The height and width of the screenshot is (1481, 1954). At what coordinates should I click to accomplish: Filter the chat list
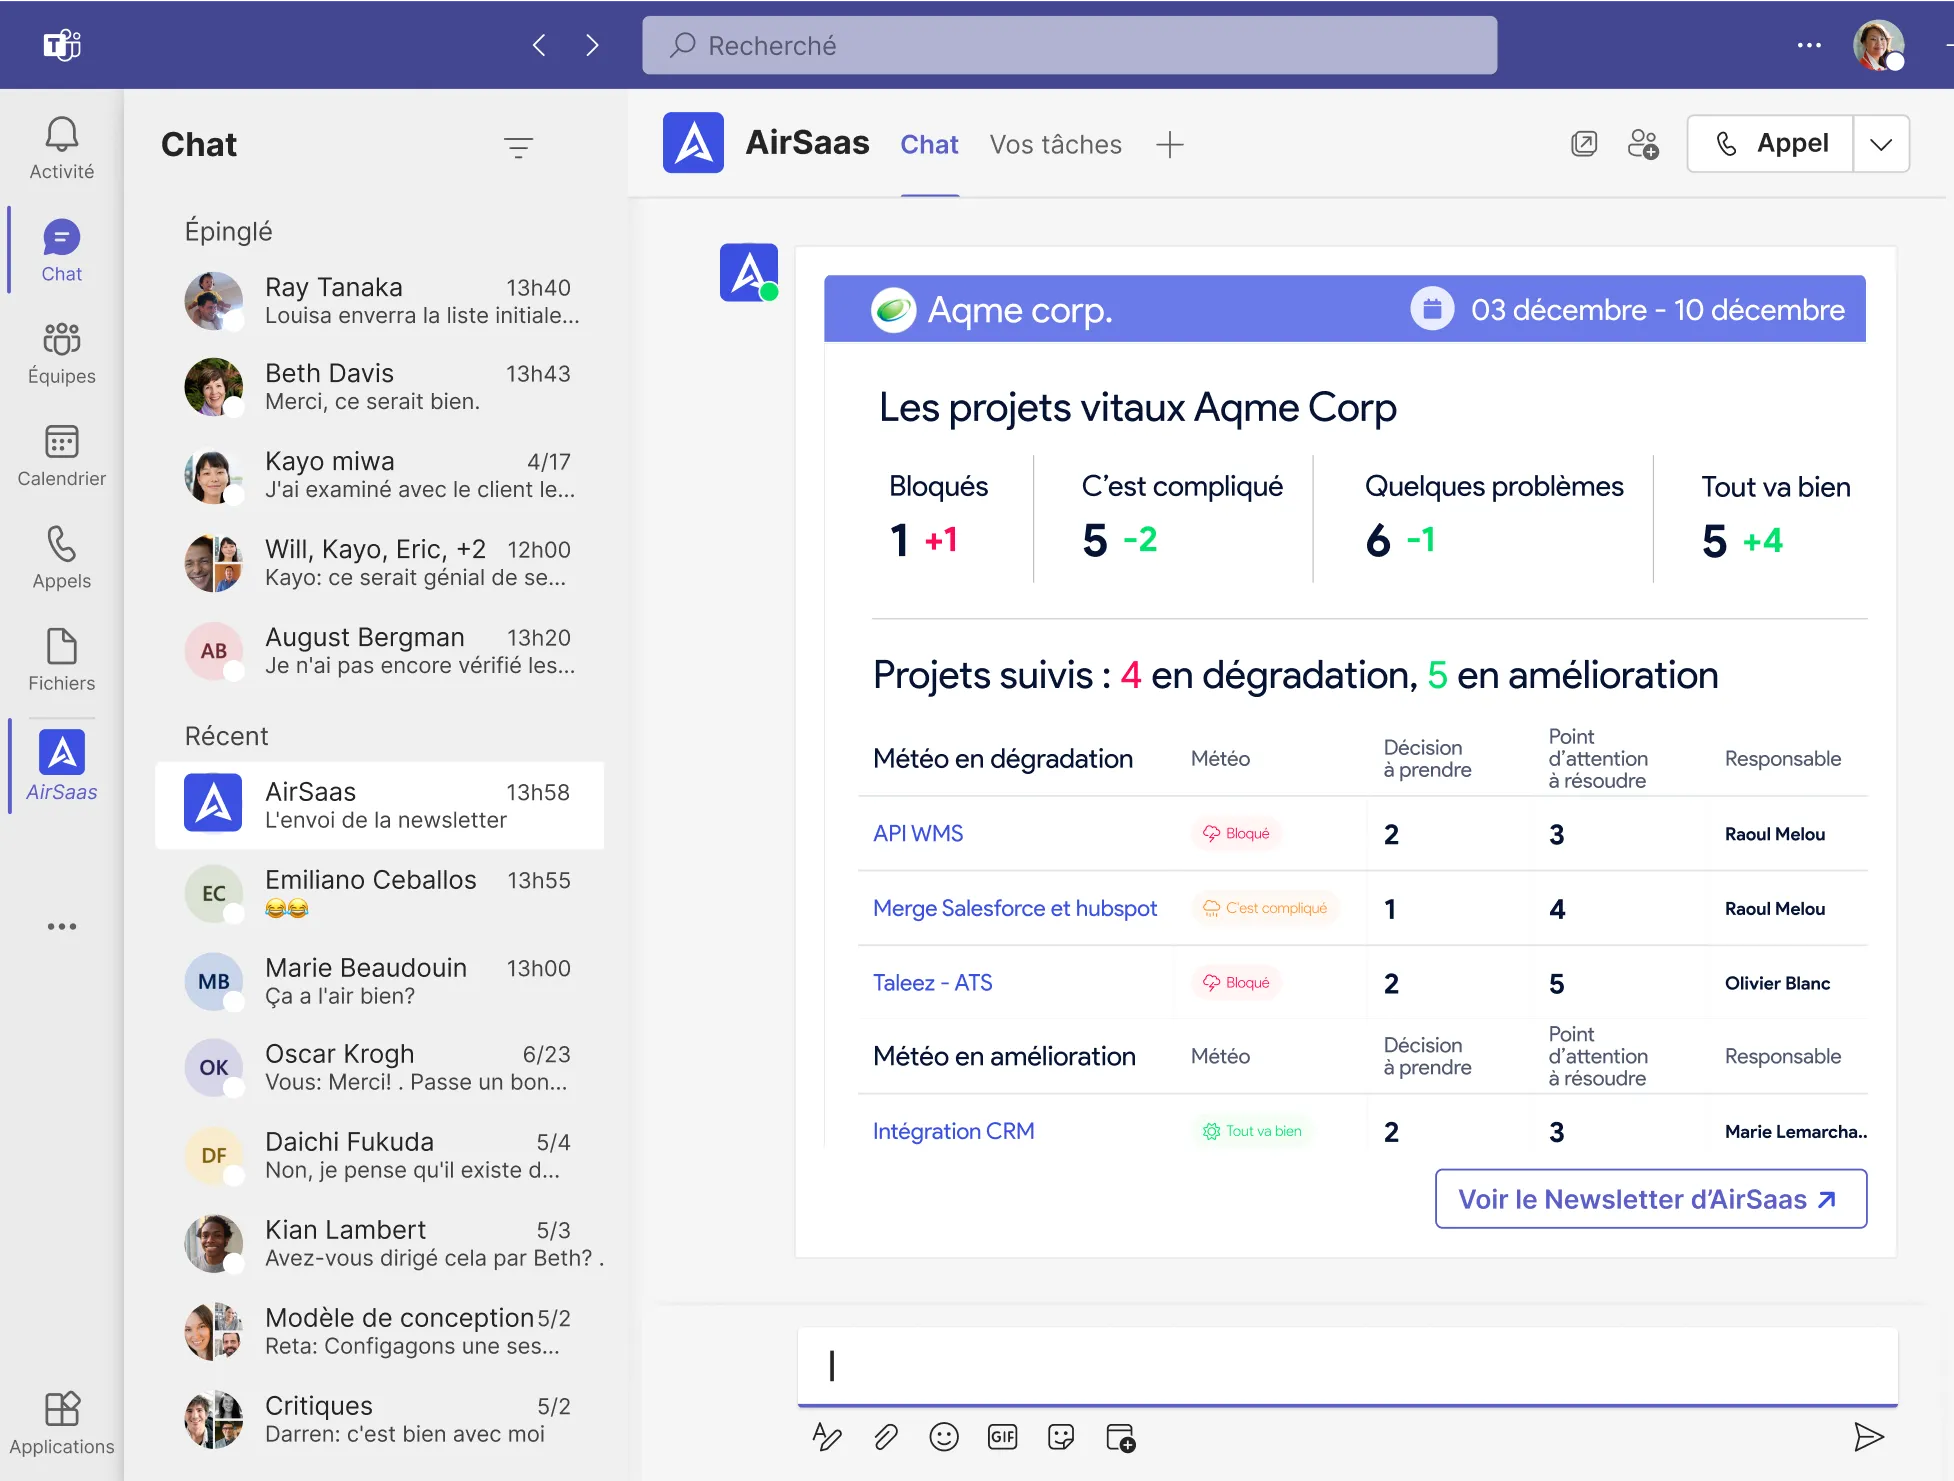coord(518,147)
